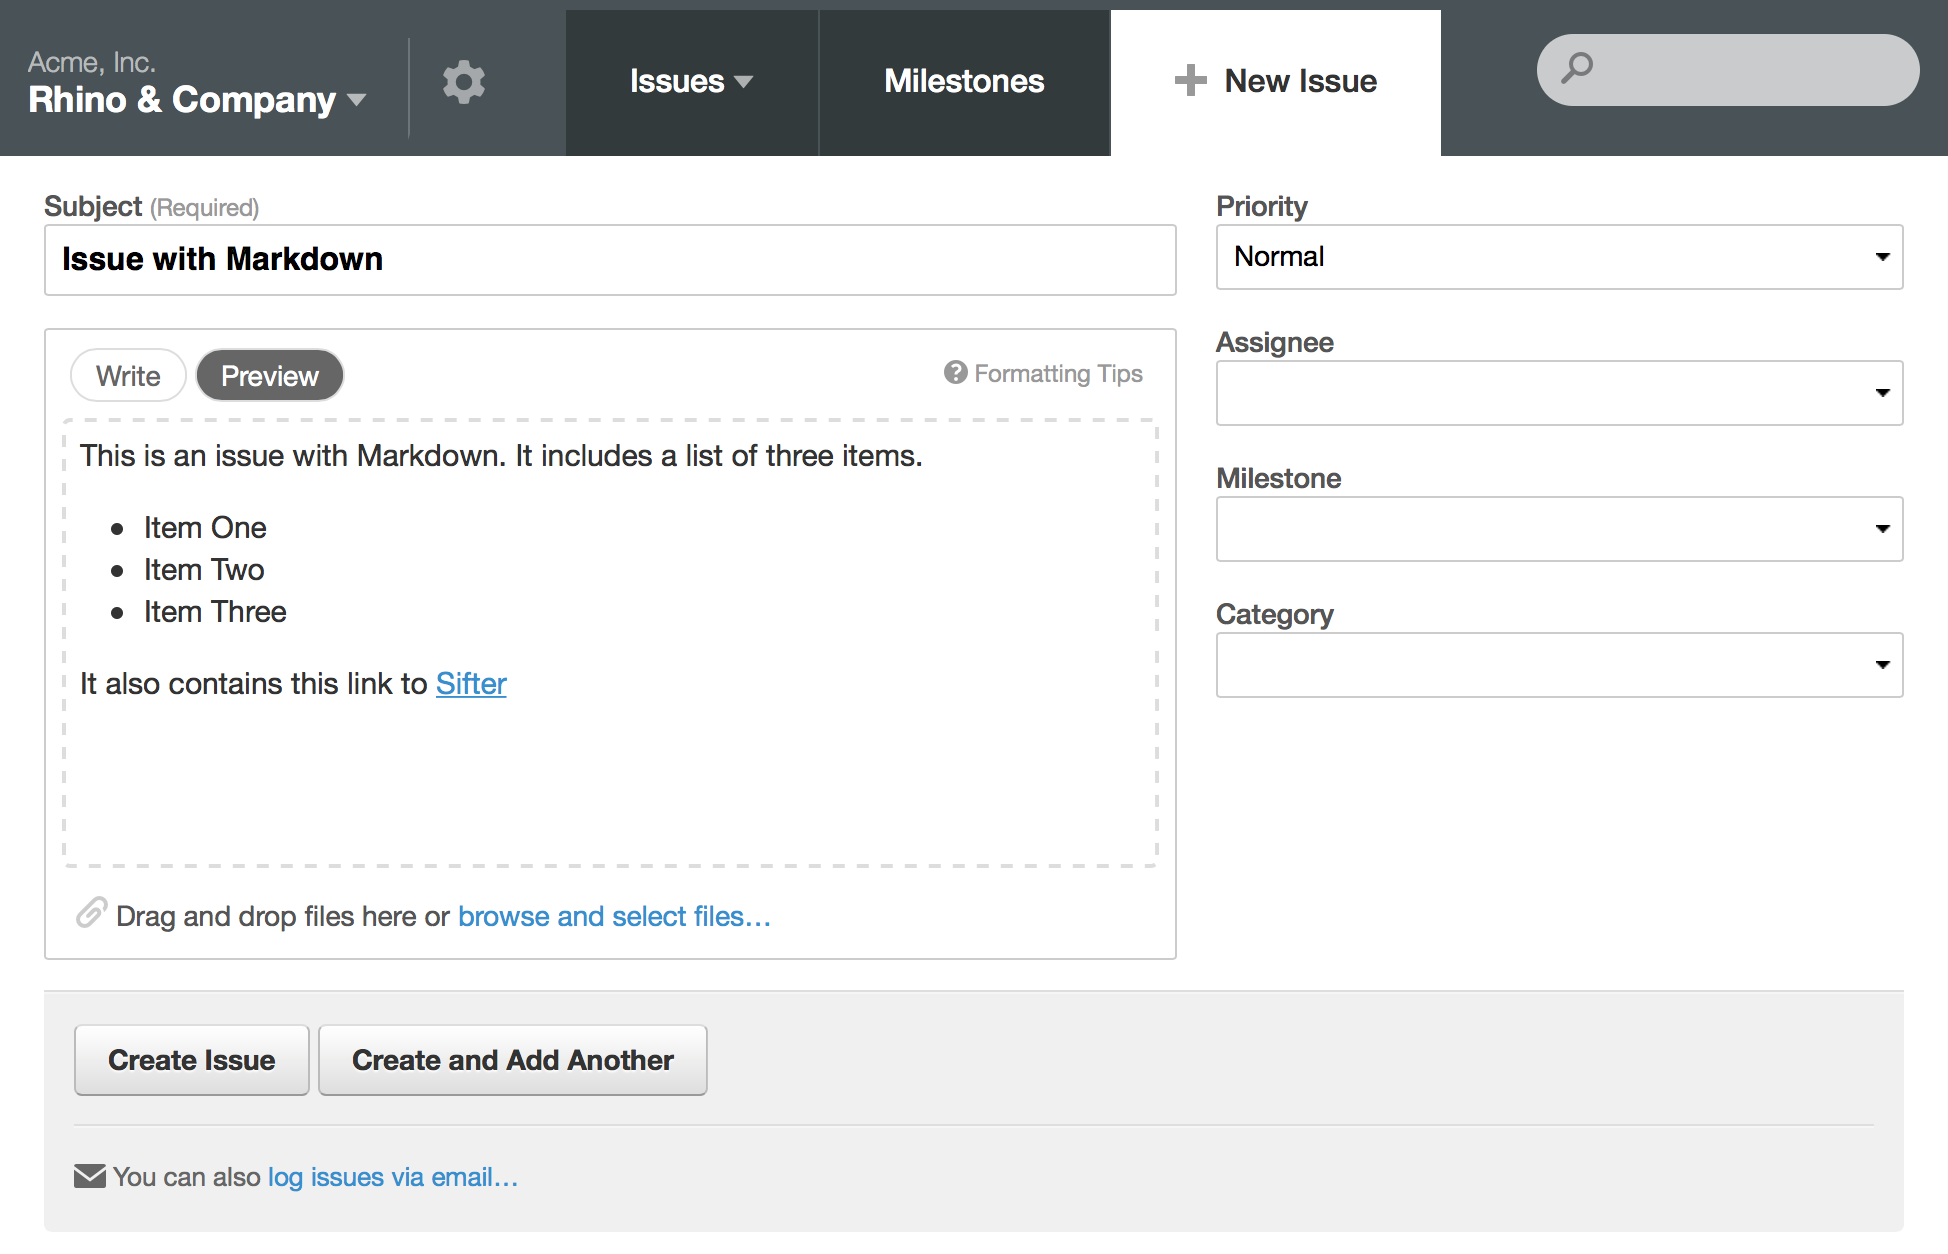Screen dimensions: 1948x1254
Task: Expand the Issues menu
Action: click(x=691, y=82)
